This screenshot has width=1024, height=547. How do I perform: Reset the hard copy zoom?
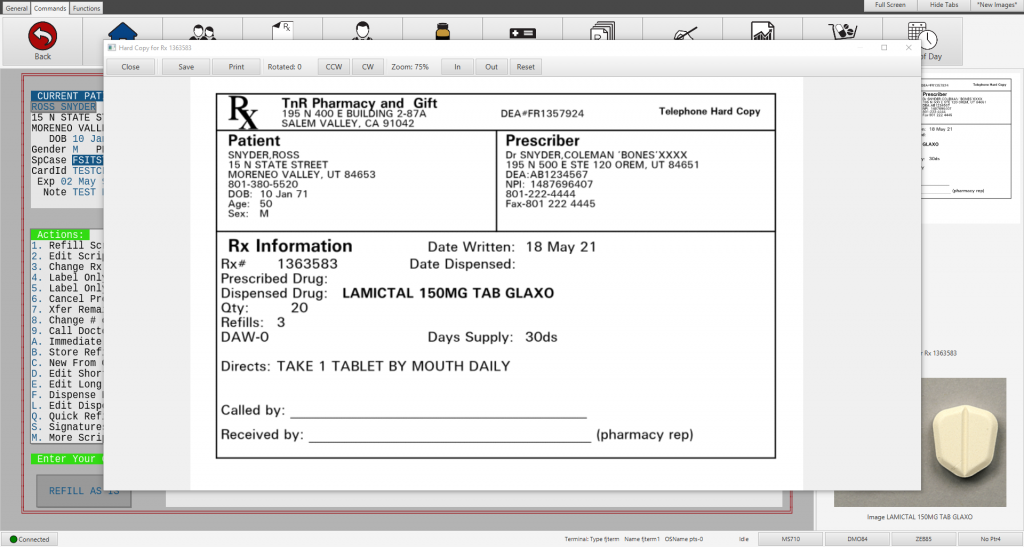click(525, 67)
